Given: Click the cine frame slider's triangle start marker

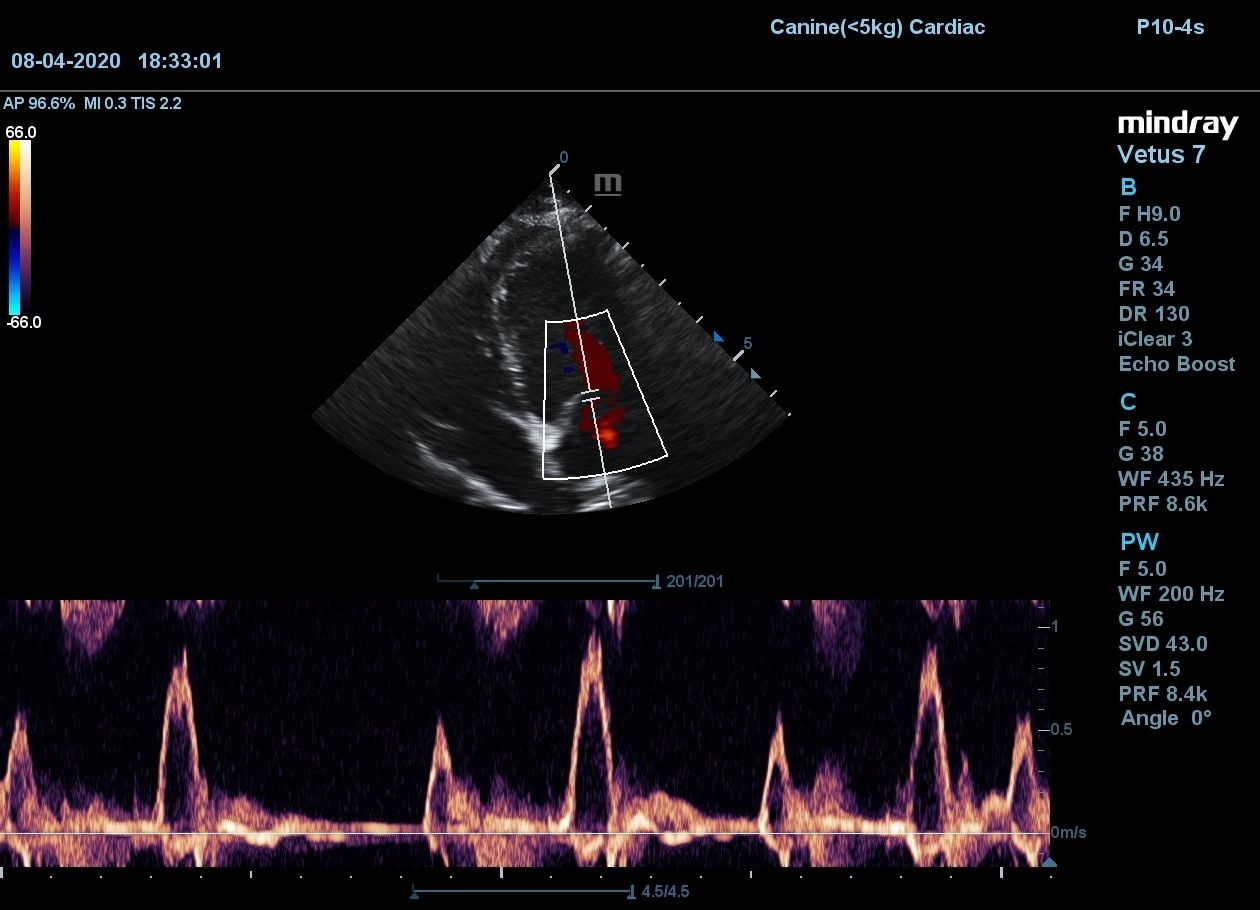Looking at the screenshot, I should (x=474, y=584).
